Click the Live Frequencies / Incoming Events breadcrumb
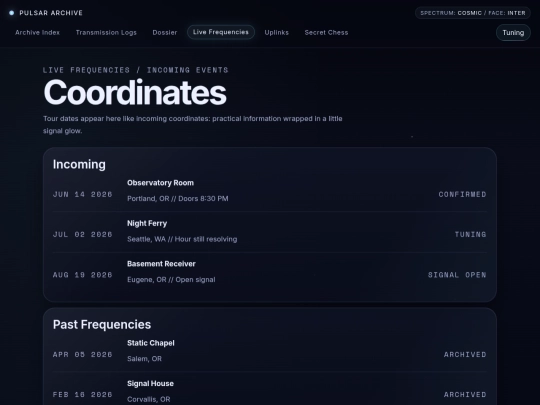The image size is (540, 405). coord(136,70)
